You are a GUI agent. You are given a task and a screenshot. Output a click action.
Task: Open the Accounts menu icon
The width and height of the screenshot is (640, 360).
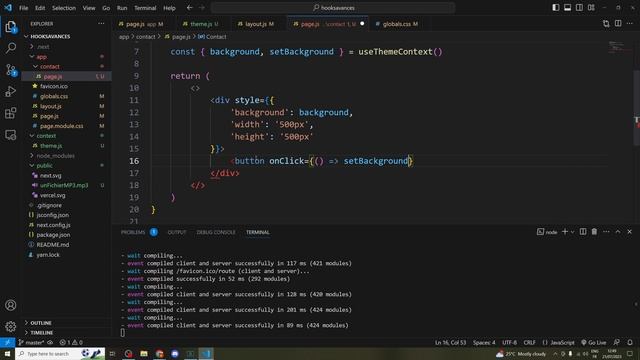click(x=11, y=305)
